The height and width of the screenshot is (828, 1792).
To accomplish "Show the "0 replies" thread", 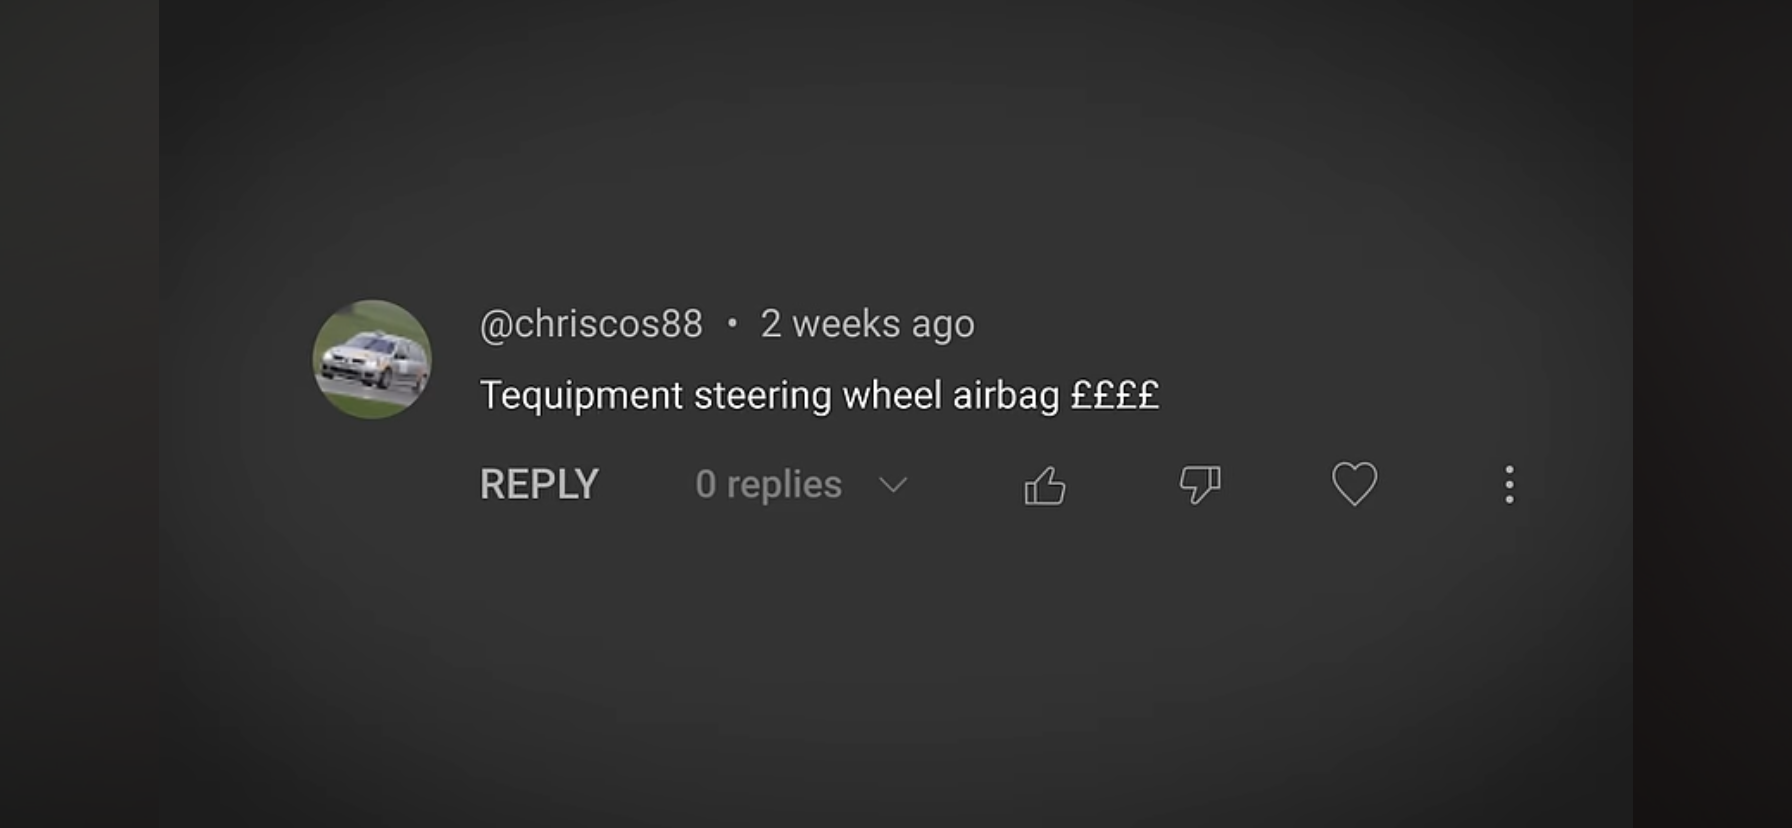I will click(x=768, y=485).
